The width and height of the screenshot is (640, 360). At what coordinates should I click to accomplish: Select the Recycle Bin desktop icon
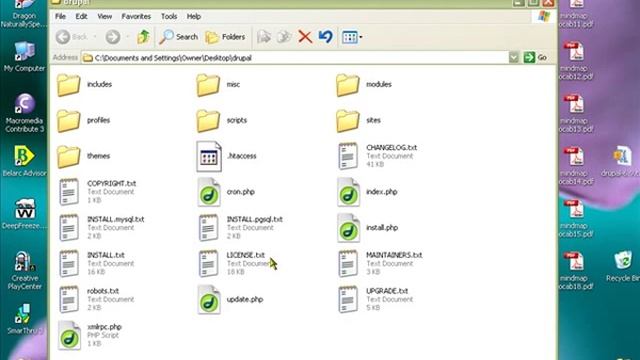pos(623,267)
